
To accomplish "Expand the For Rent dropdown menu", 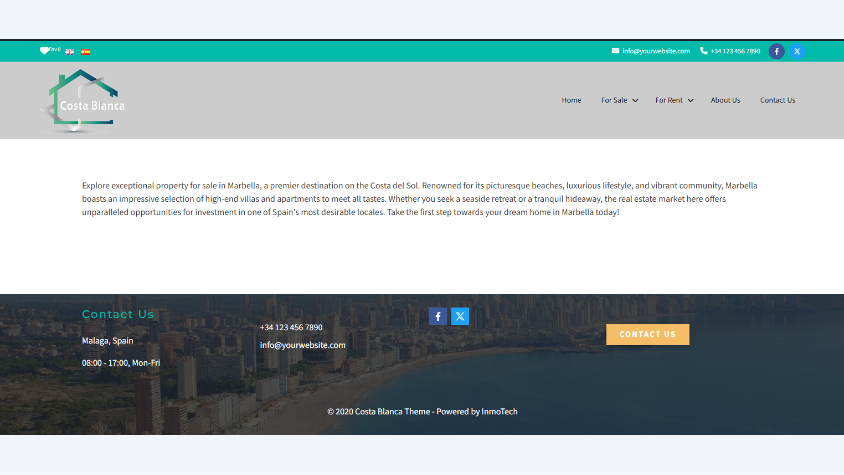I will pos(674,100).
